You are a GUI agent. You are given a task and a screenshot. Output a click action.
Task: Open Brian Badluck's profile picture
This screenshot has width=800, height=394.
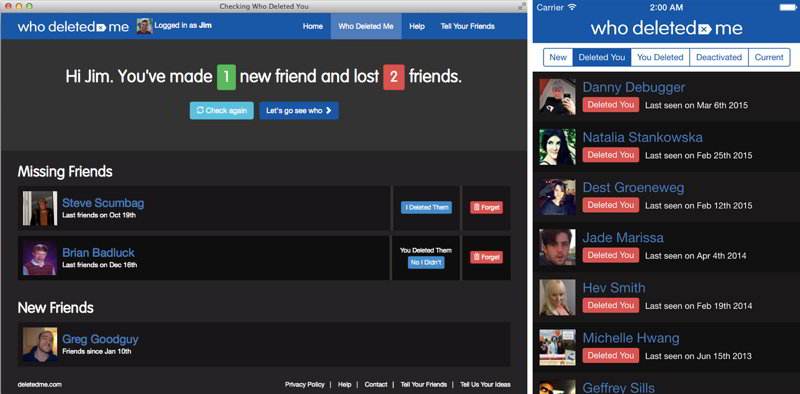point(40,258)
